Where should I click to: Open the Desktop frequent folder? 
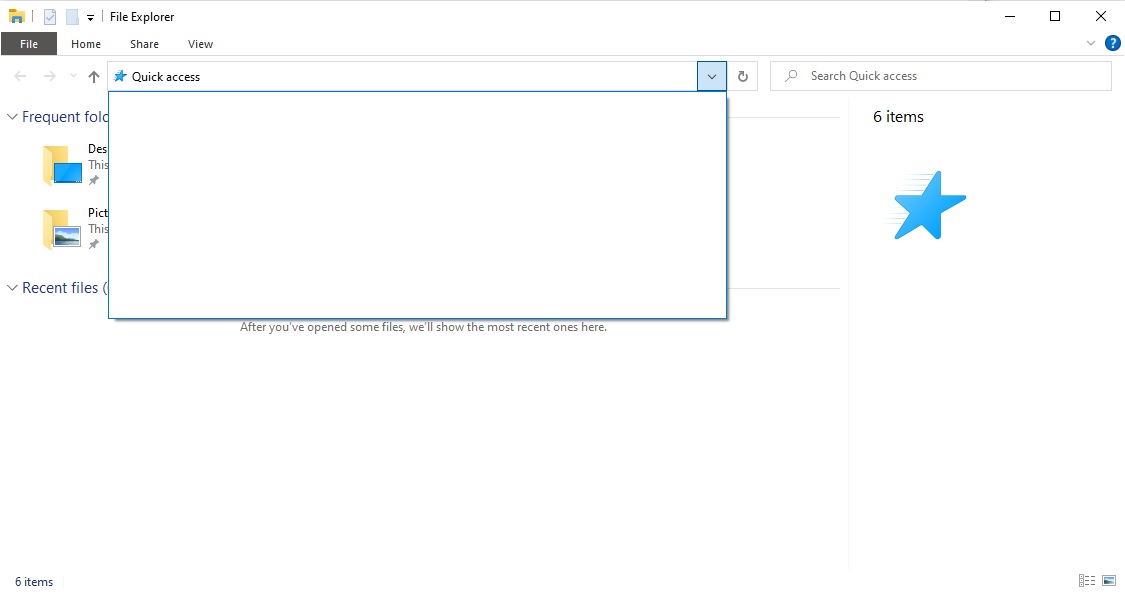pos(64,164)
